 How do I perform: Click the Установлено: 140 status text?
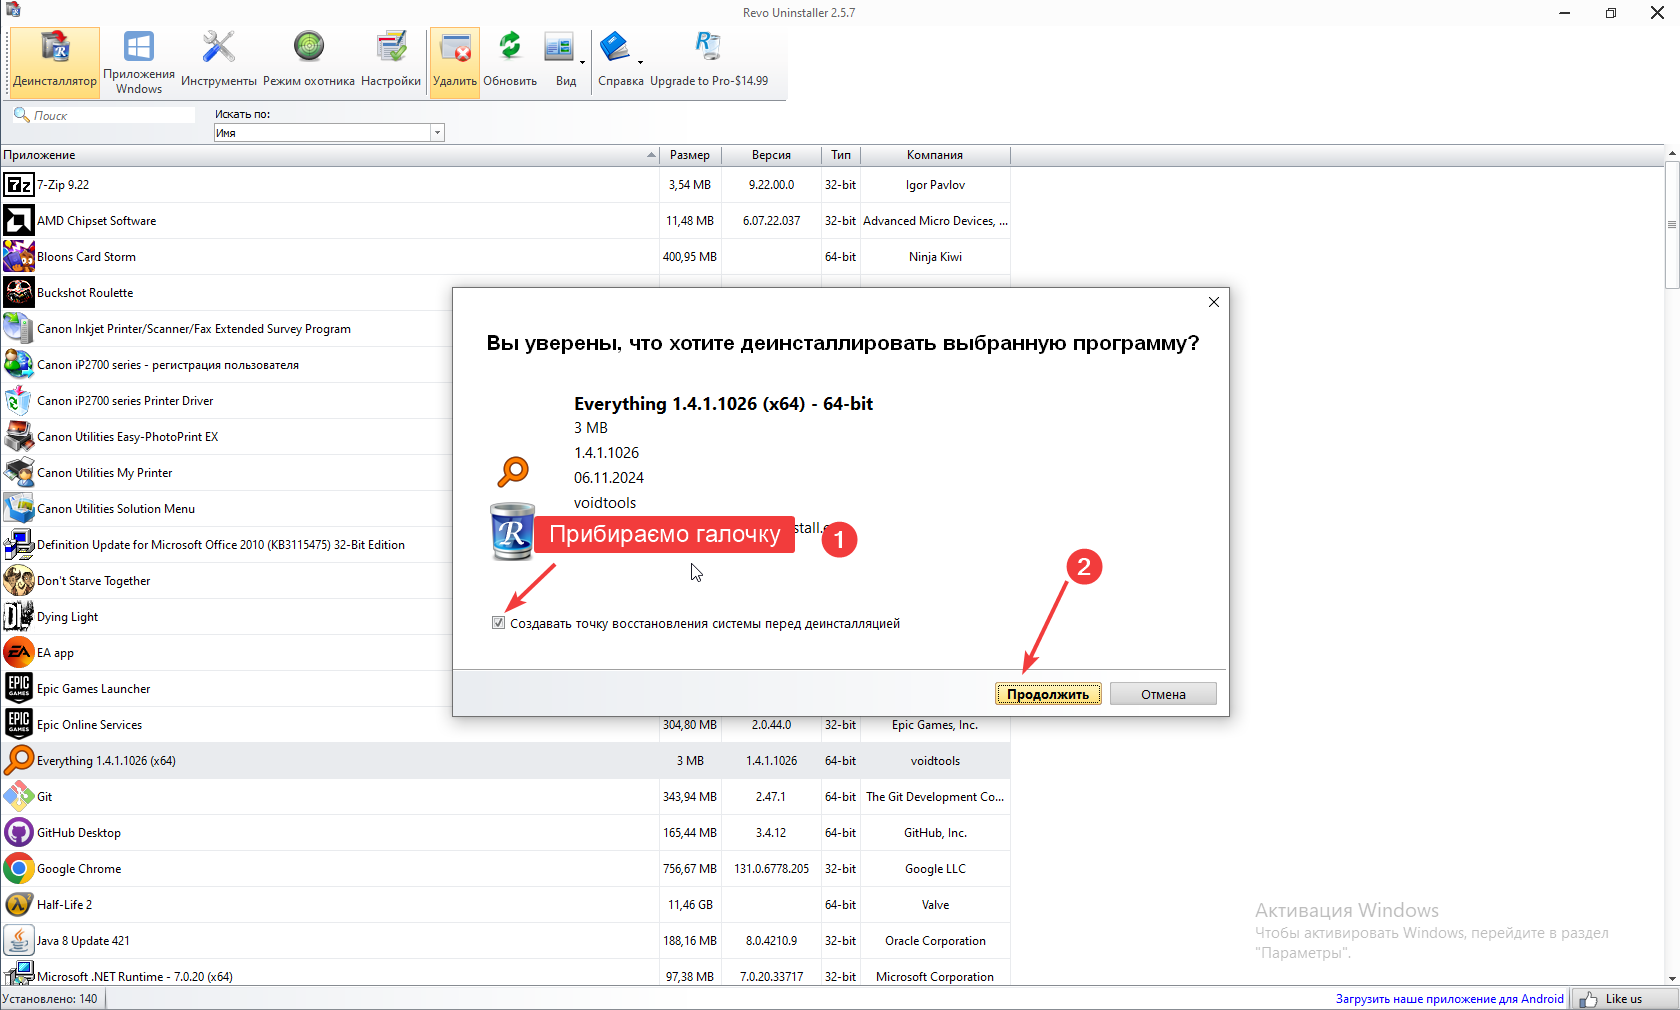click(50, 999)
